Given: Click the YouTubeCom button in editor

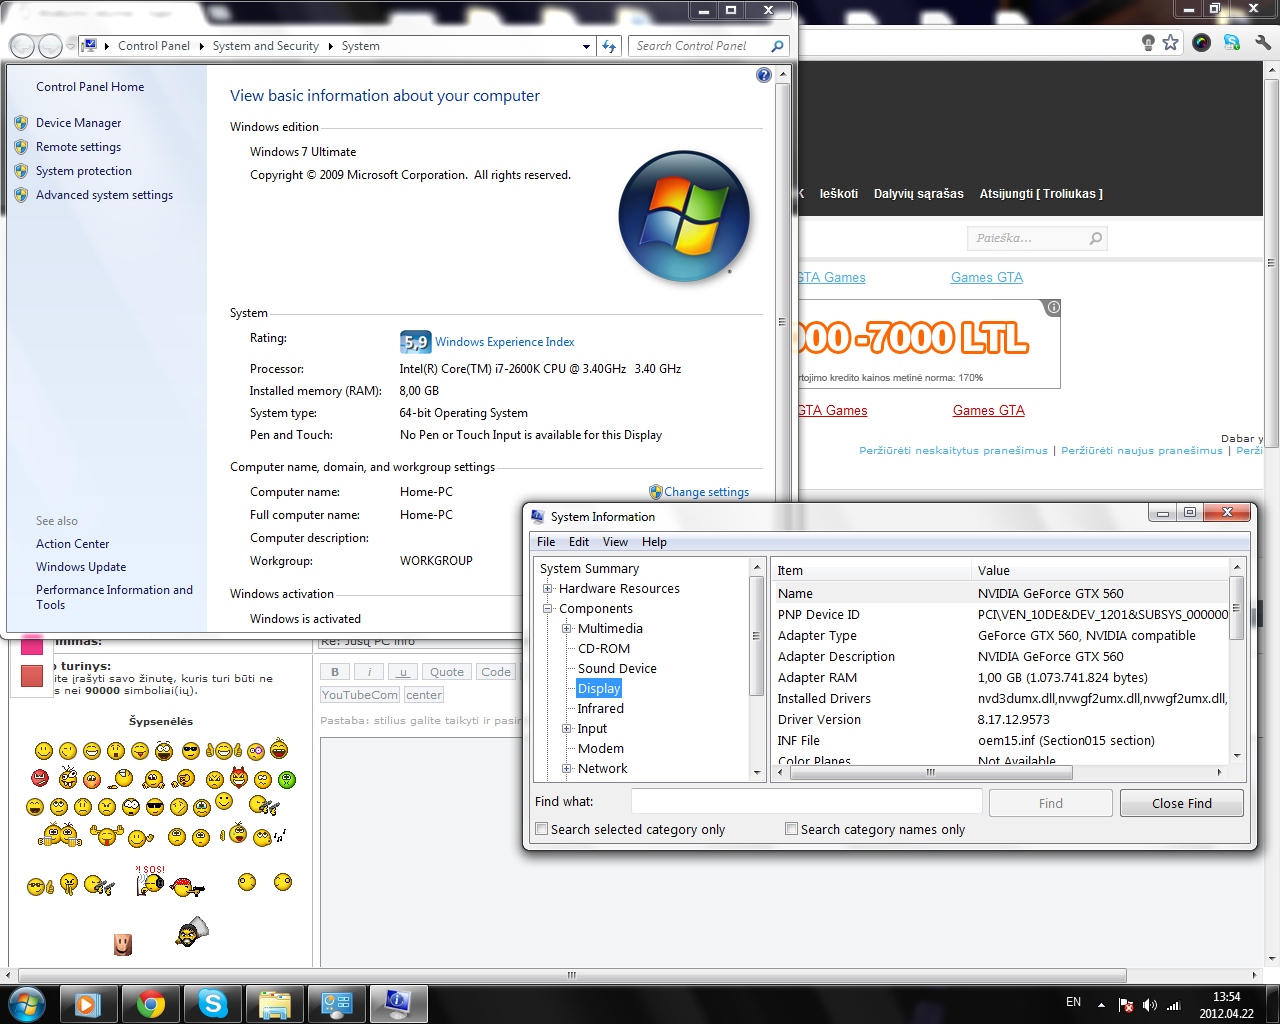Looking at the screenshot, I should (360, 695).
